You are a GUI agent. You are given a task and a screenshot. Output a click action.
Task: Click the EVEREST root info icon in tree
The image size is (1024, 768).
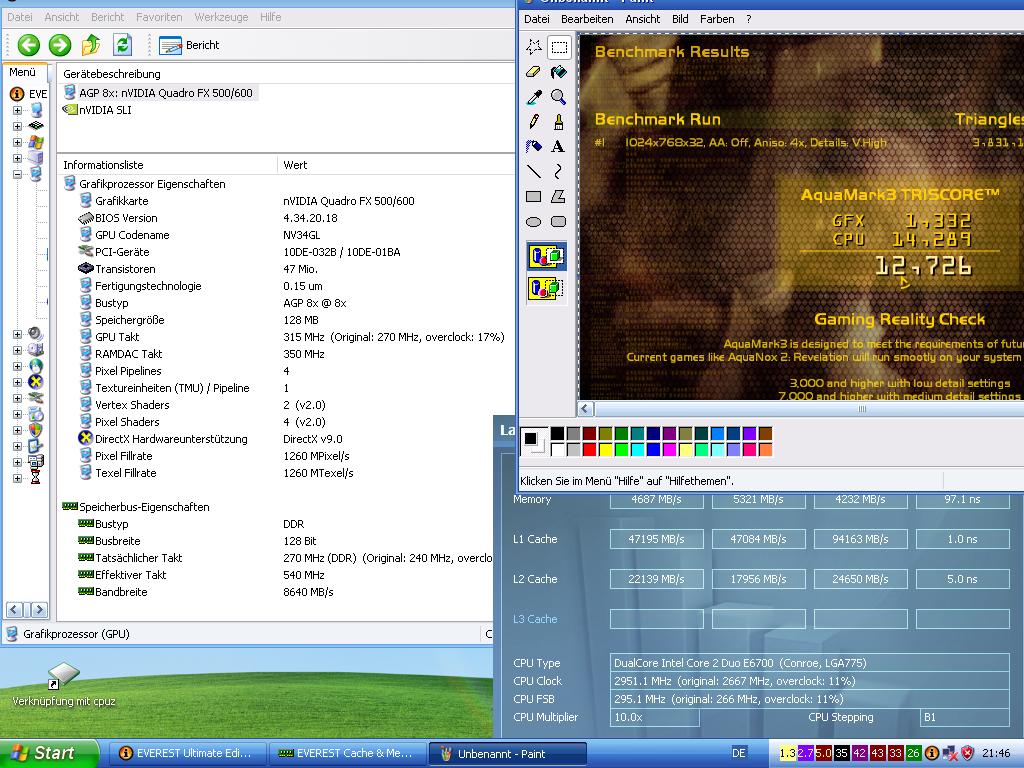(17, 94)
